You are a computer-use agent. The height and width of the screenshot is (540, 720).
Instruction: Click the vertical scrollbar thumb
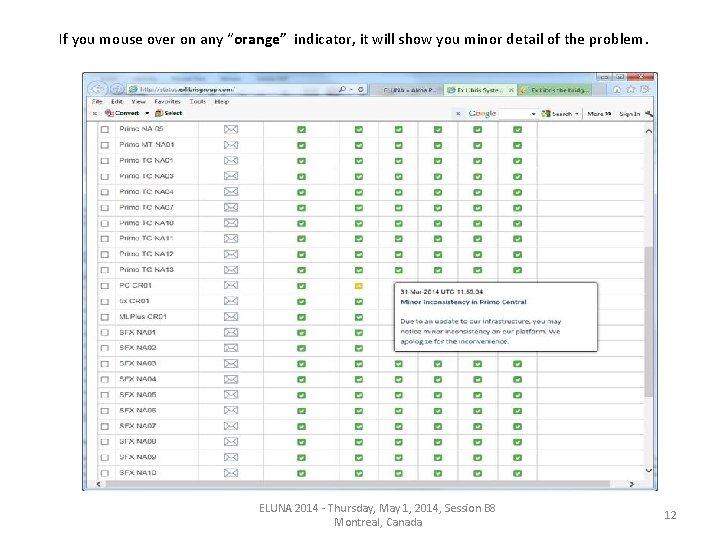tap(649, 321)
